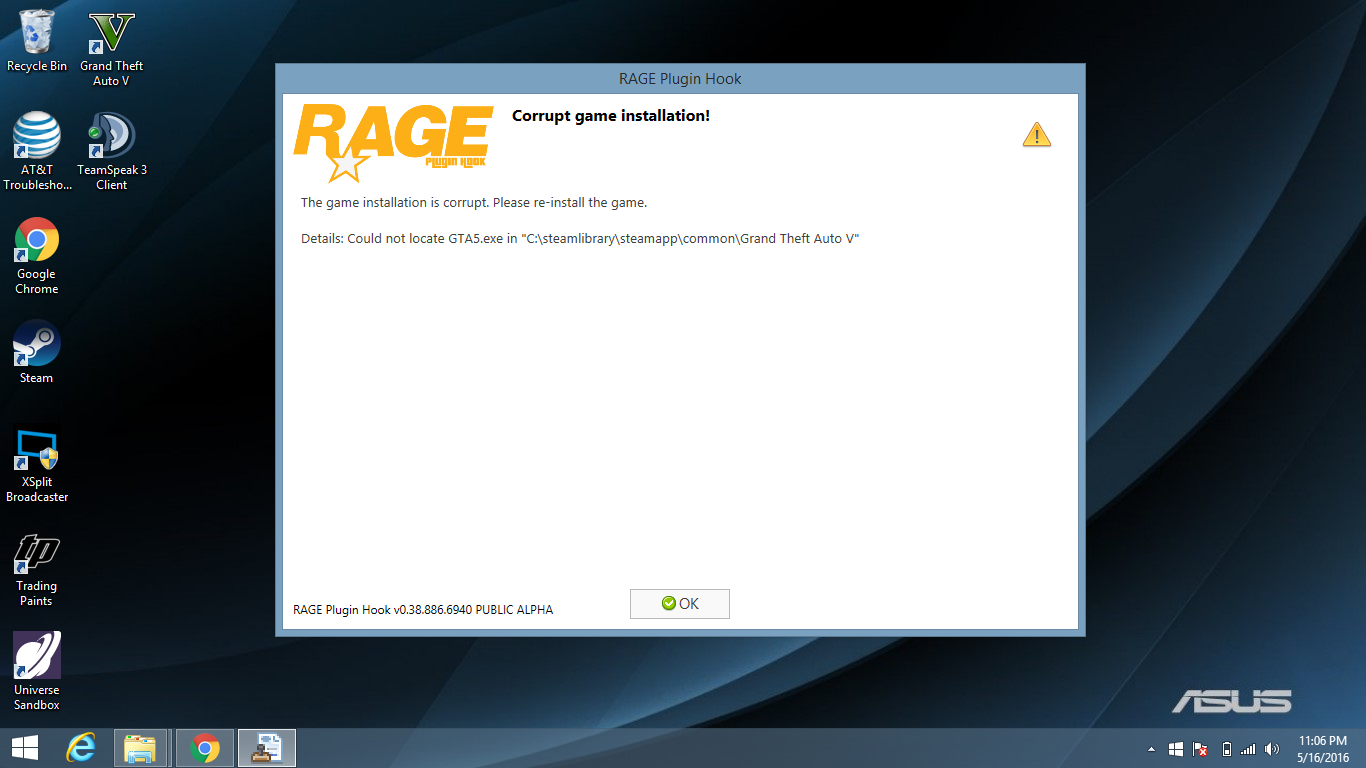Screen dimensions: 1366x768
Task: Click the white Windows flag tray icon
Action: pos(1176,749)
